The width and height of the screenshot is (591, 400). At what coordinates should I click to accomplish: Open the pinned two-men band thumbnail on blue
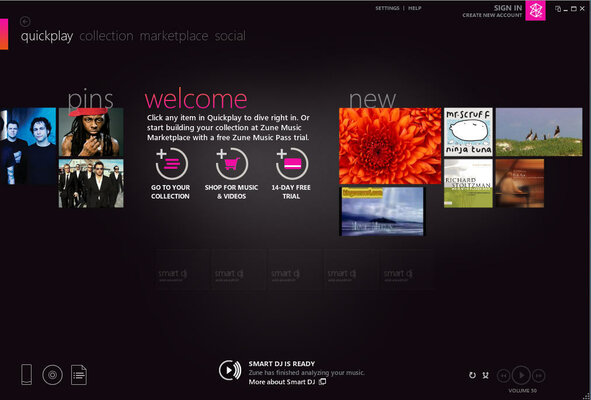pos(28,146)
